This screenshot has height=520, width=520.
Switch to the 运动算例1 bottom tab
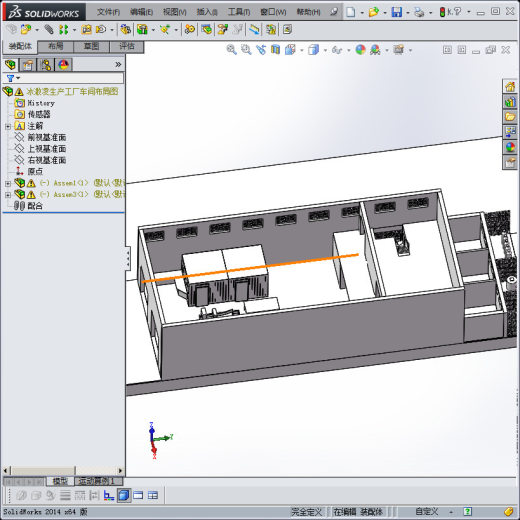click(98, 481)
